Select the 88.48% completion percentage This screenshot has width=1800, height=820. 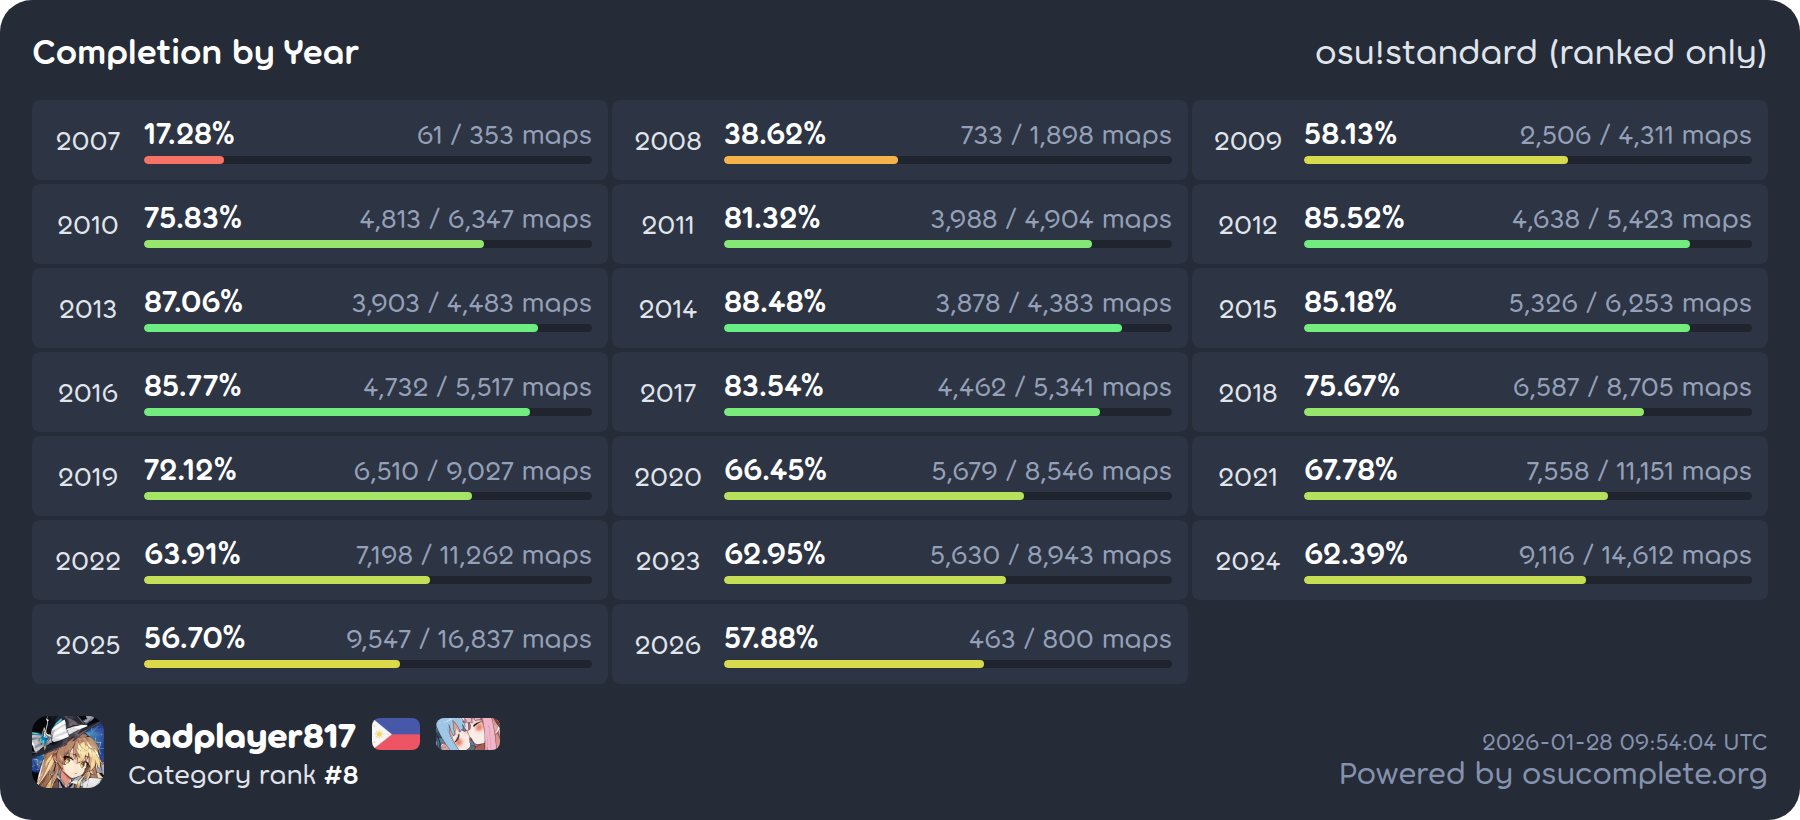[x=775, y=302]
